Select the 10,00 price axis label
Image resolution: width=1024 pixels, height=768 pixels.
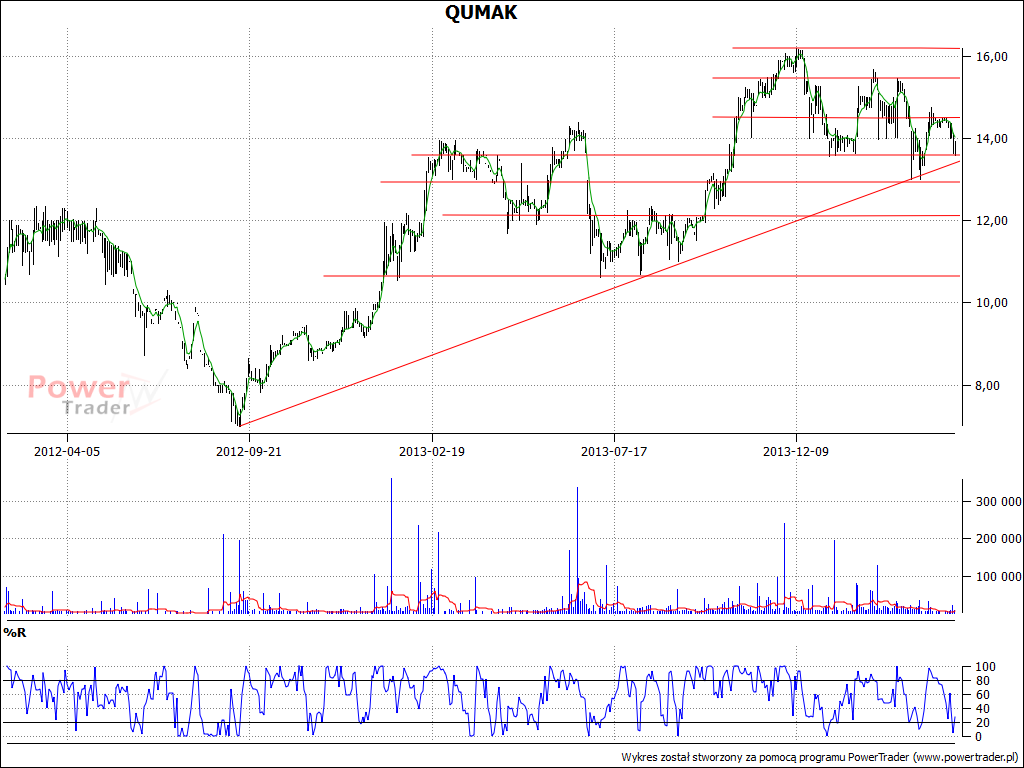[991, 303]
